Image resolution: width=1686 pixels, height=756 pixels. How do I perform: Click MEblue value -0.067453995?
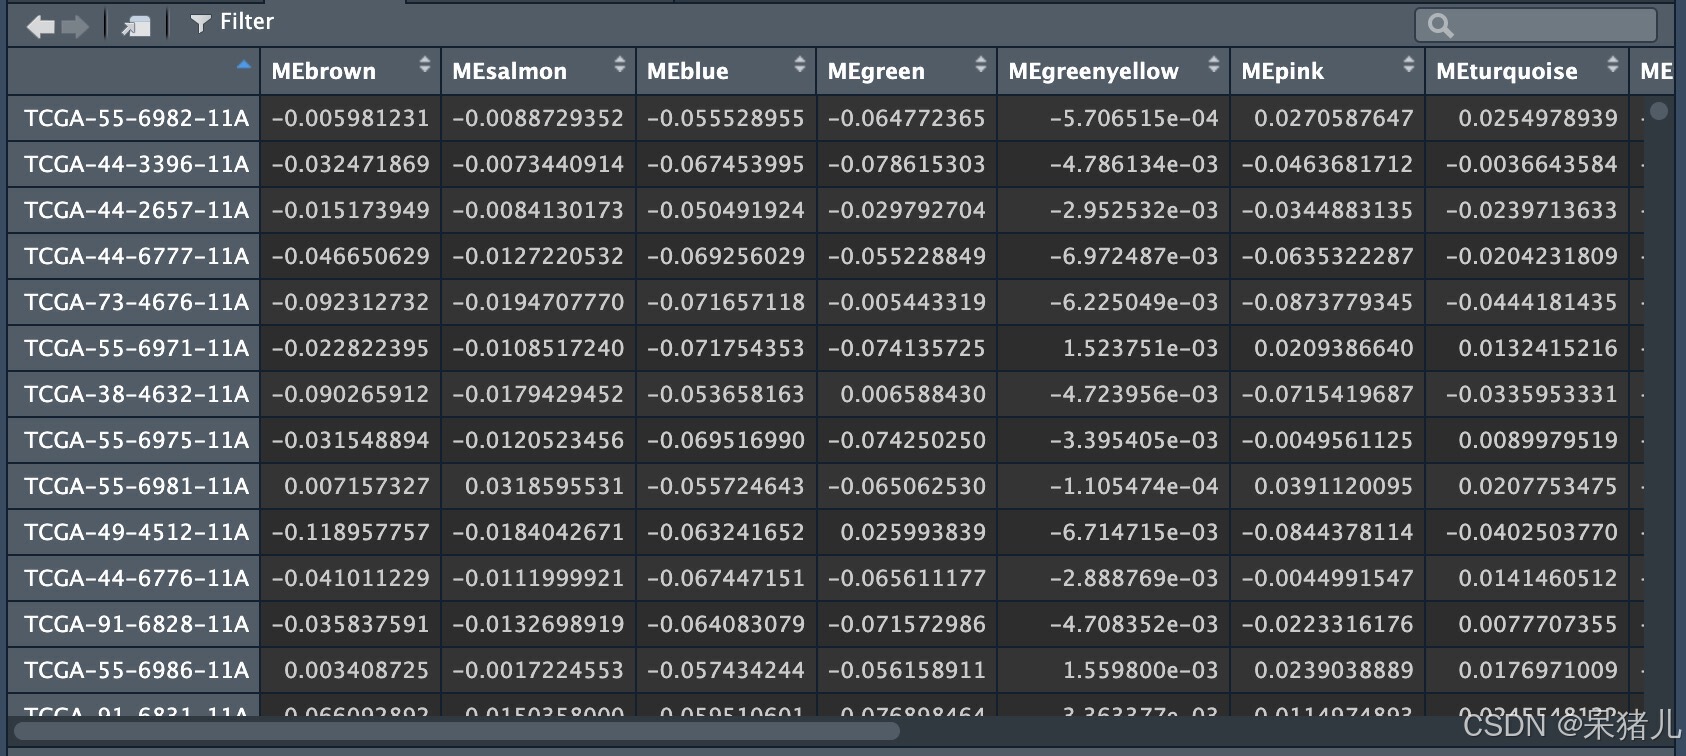[x=725, y=164]
